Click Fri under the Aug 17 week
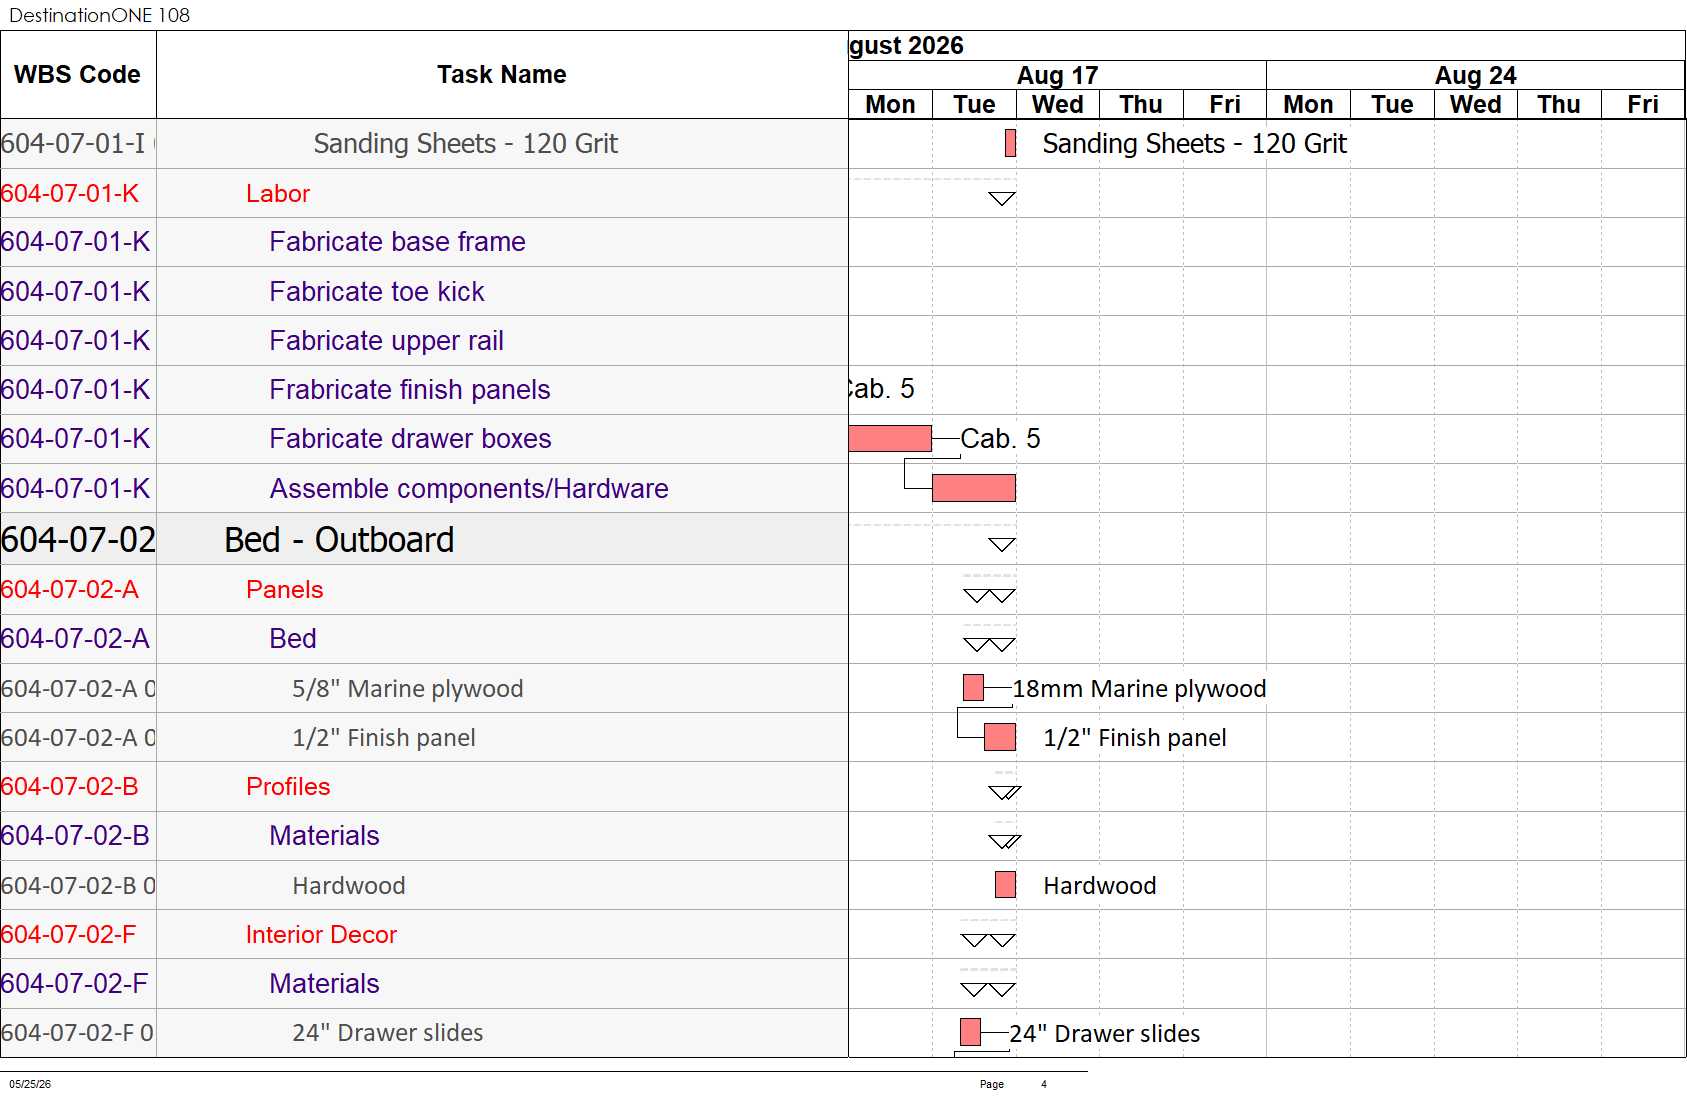 click(x=1224, y=104)
